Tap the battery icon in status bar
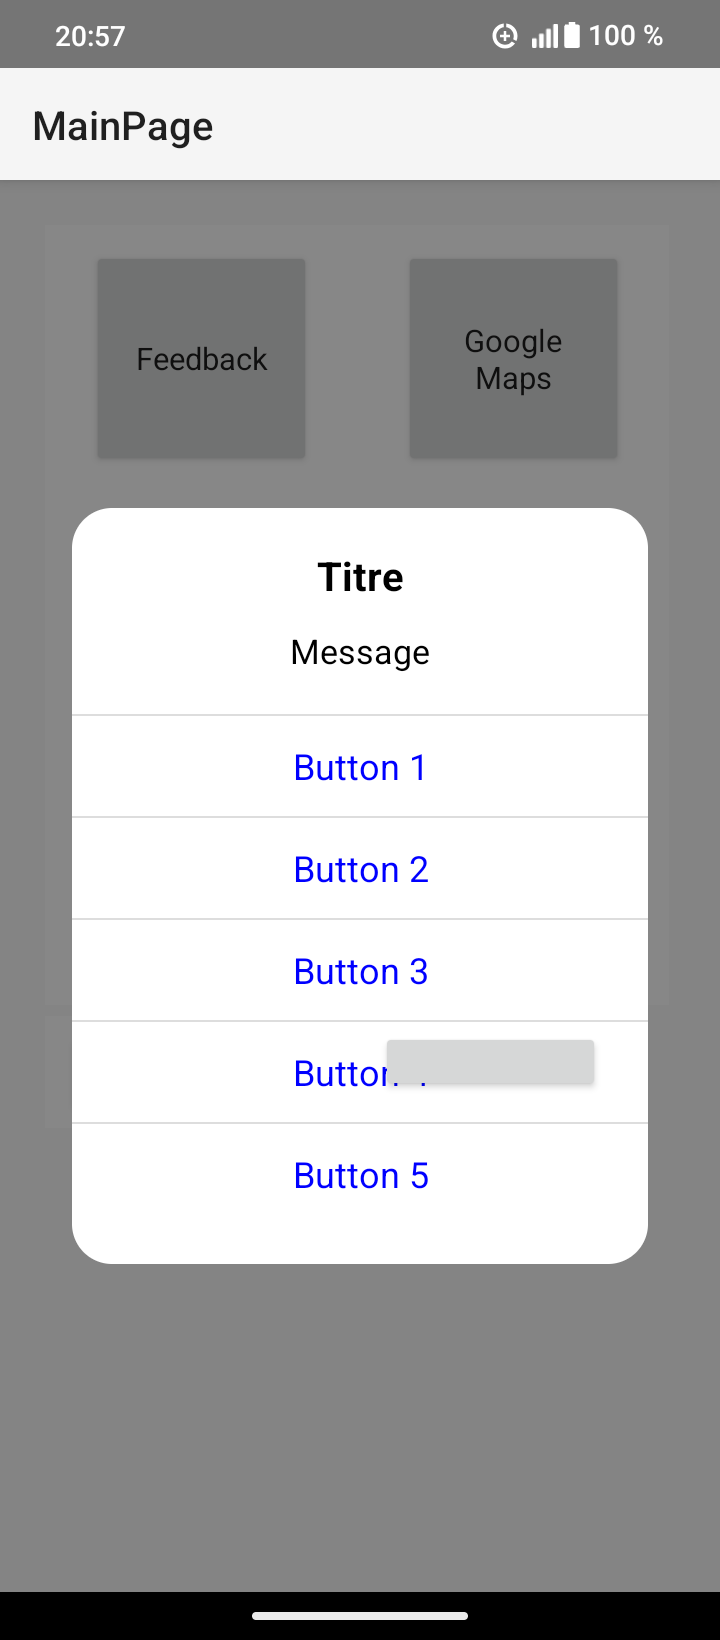The width and height of the screenshot is (720, 1640). tap(572, 36)
